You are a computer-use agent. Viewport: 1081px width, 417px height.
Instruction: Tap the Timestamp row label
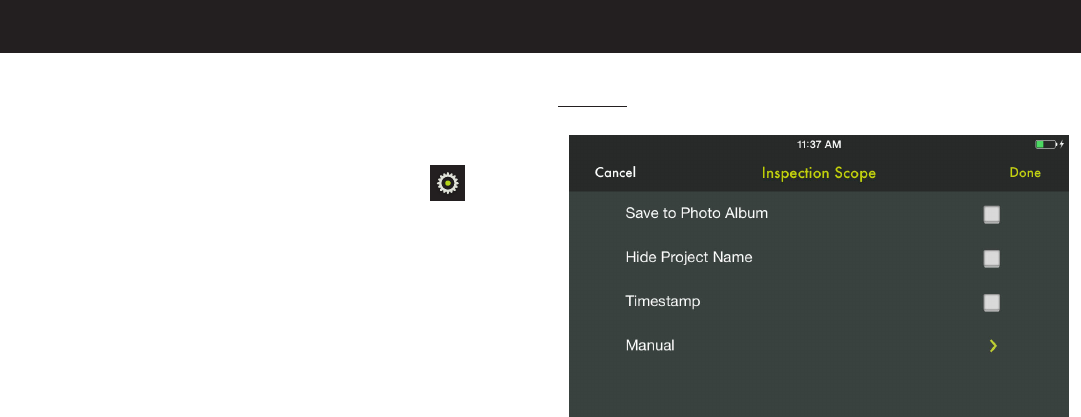663,301
